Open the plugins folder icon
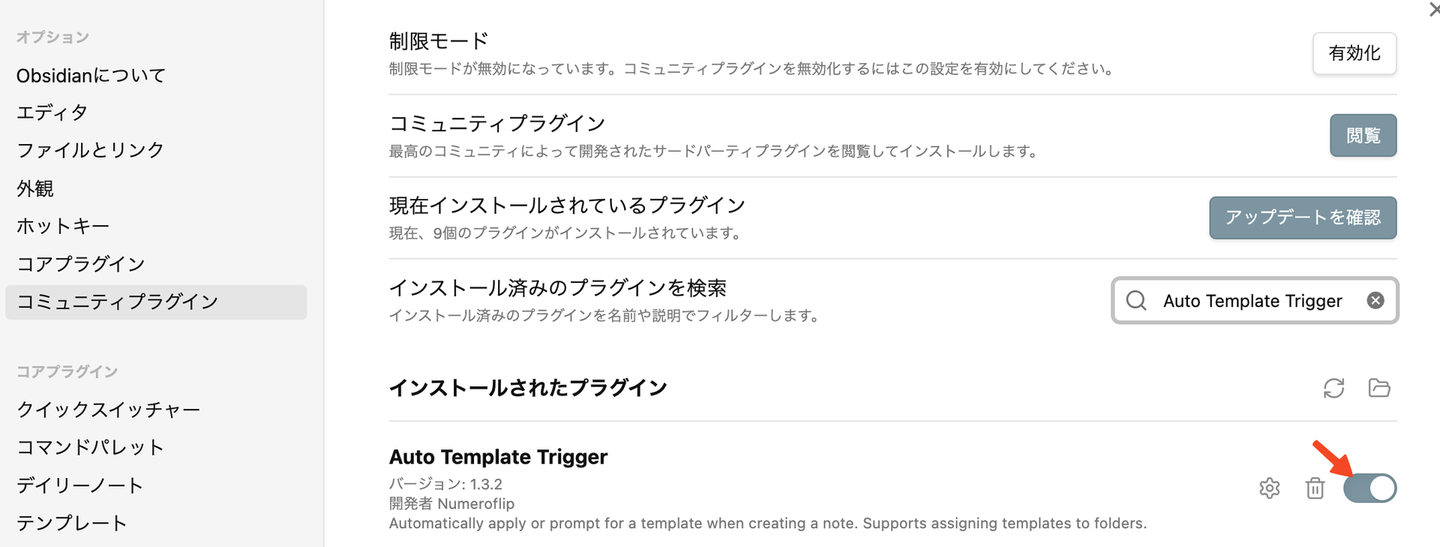Viewport: 1440px width, 547px height. 1379,388
